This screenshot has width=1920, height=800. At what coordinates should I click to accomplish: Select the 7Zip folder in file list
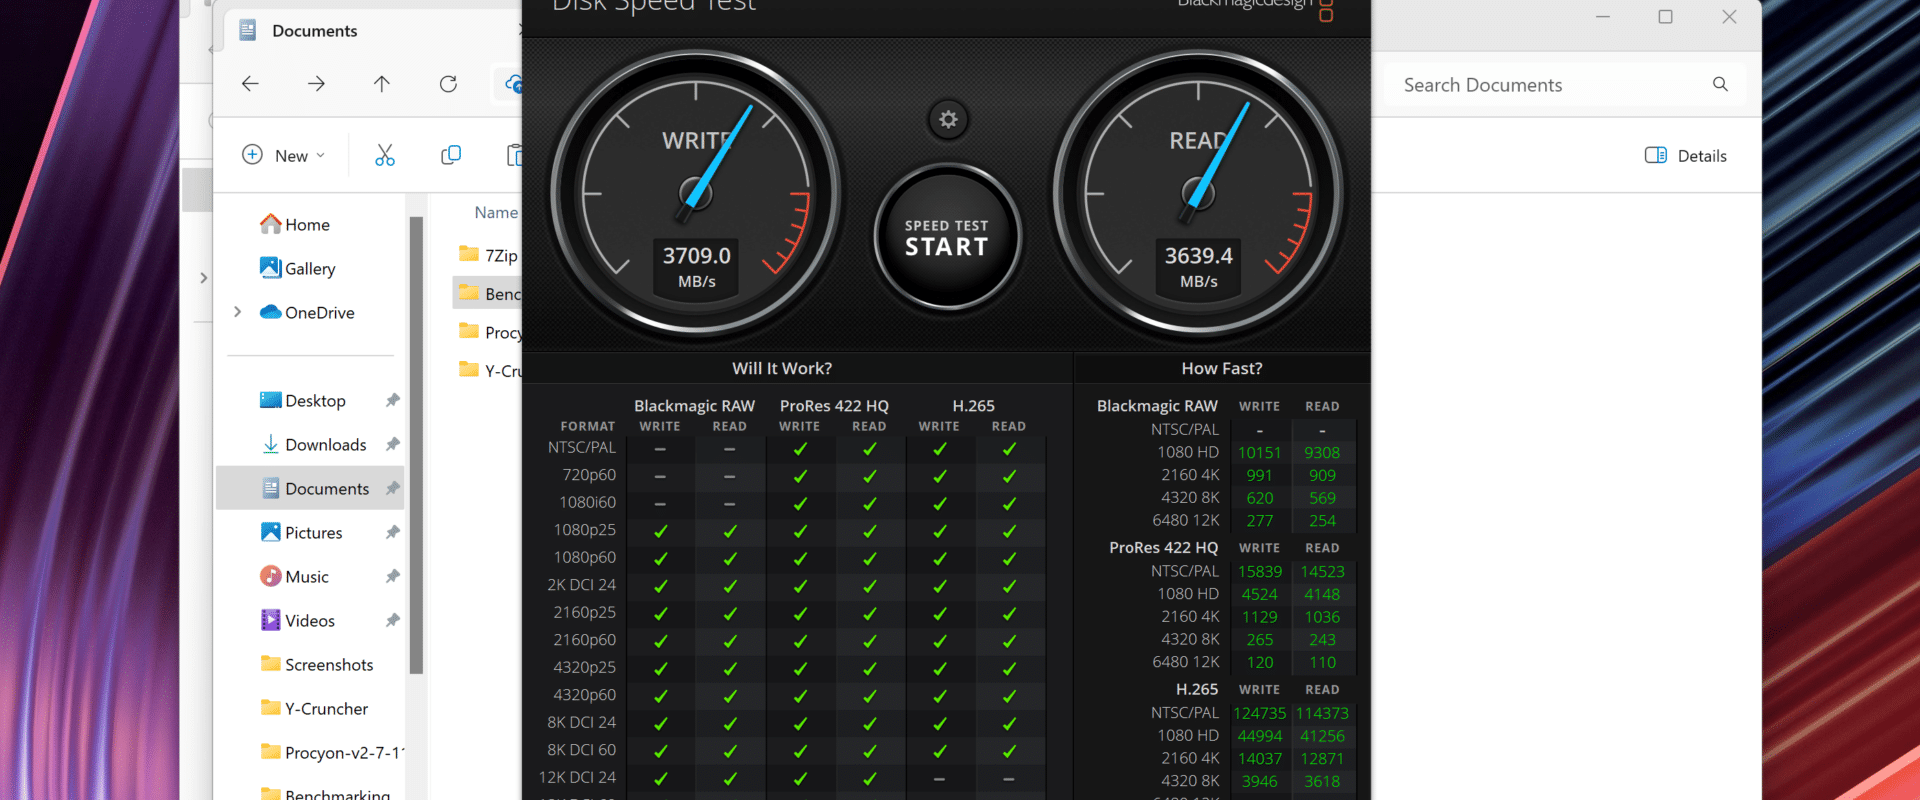[488, 255]
